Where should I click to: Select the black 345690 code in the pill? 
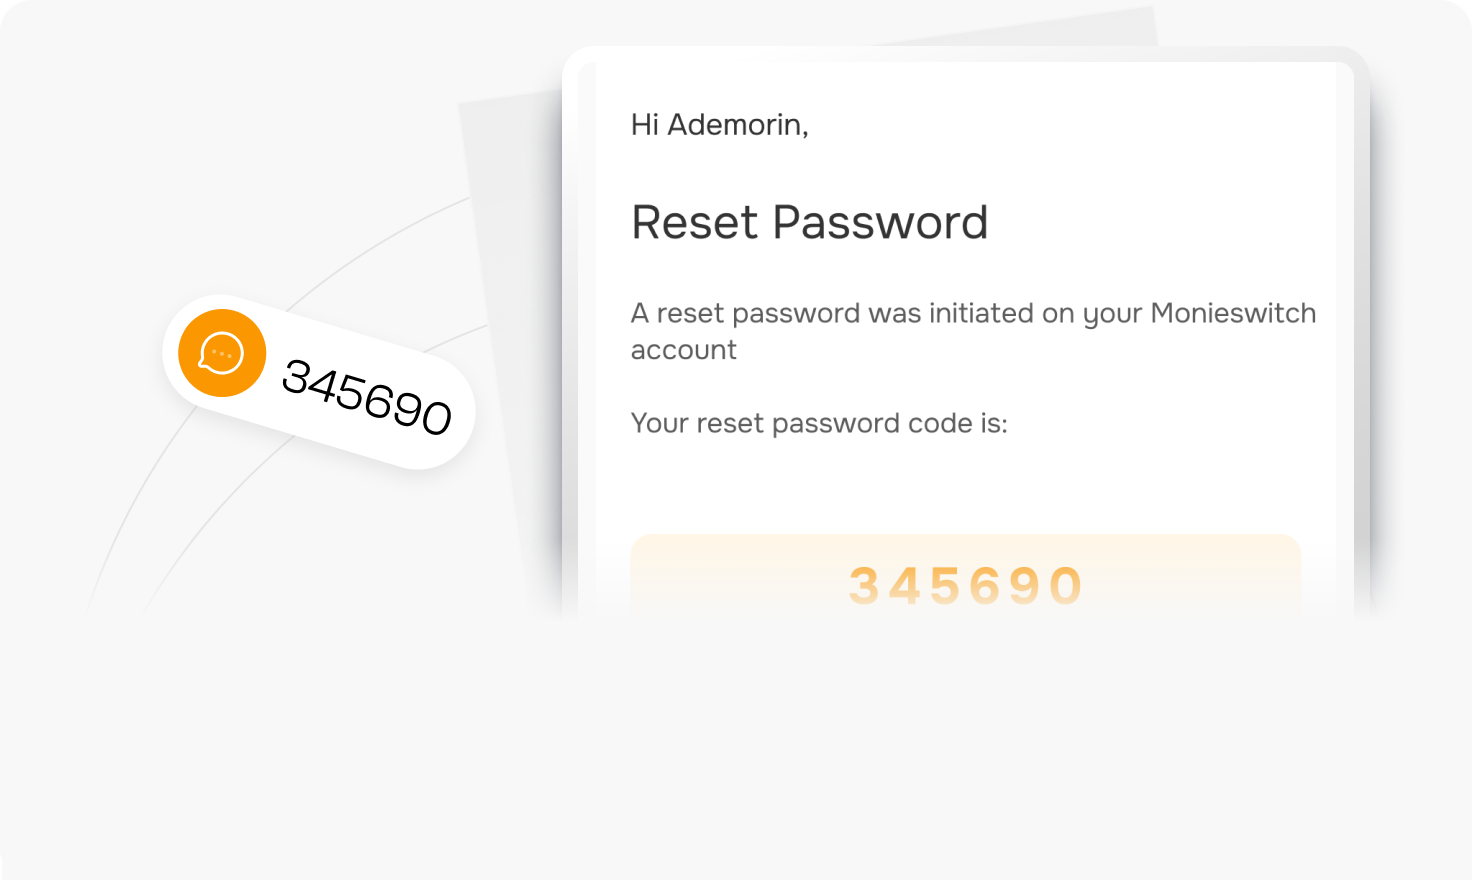pyautogui.click(x=367, y=397)
